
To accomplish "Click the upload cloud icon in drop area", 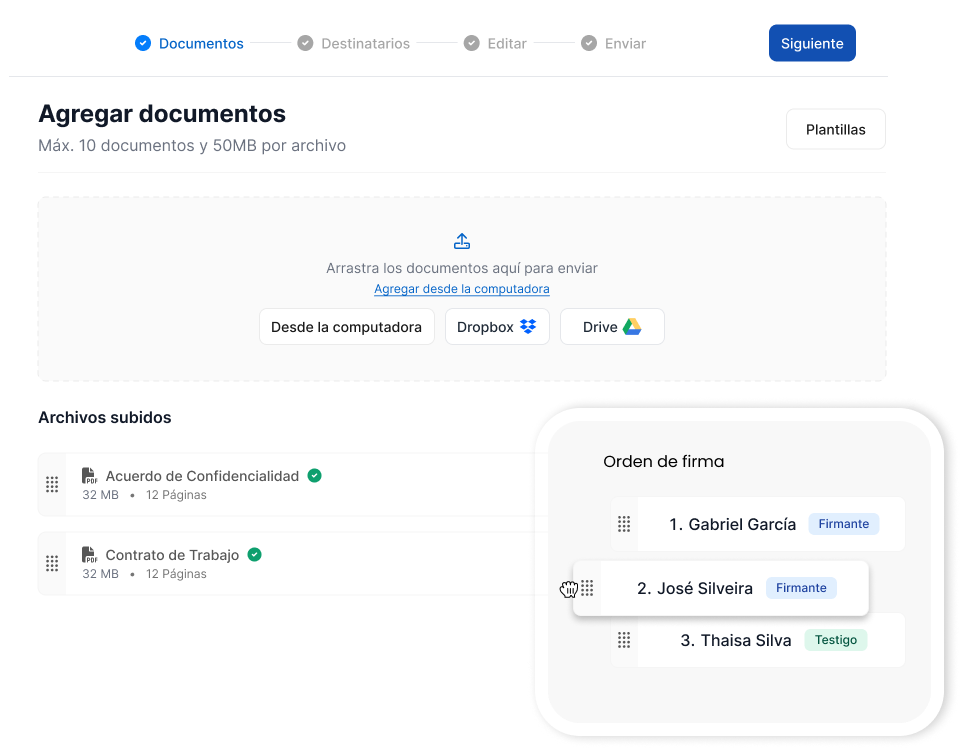I will pyautogui.click(x=461, y=240).
